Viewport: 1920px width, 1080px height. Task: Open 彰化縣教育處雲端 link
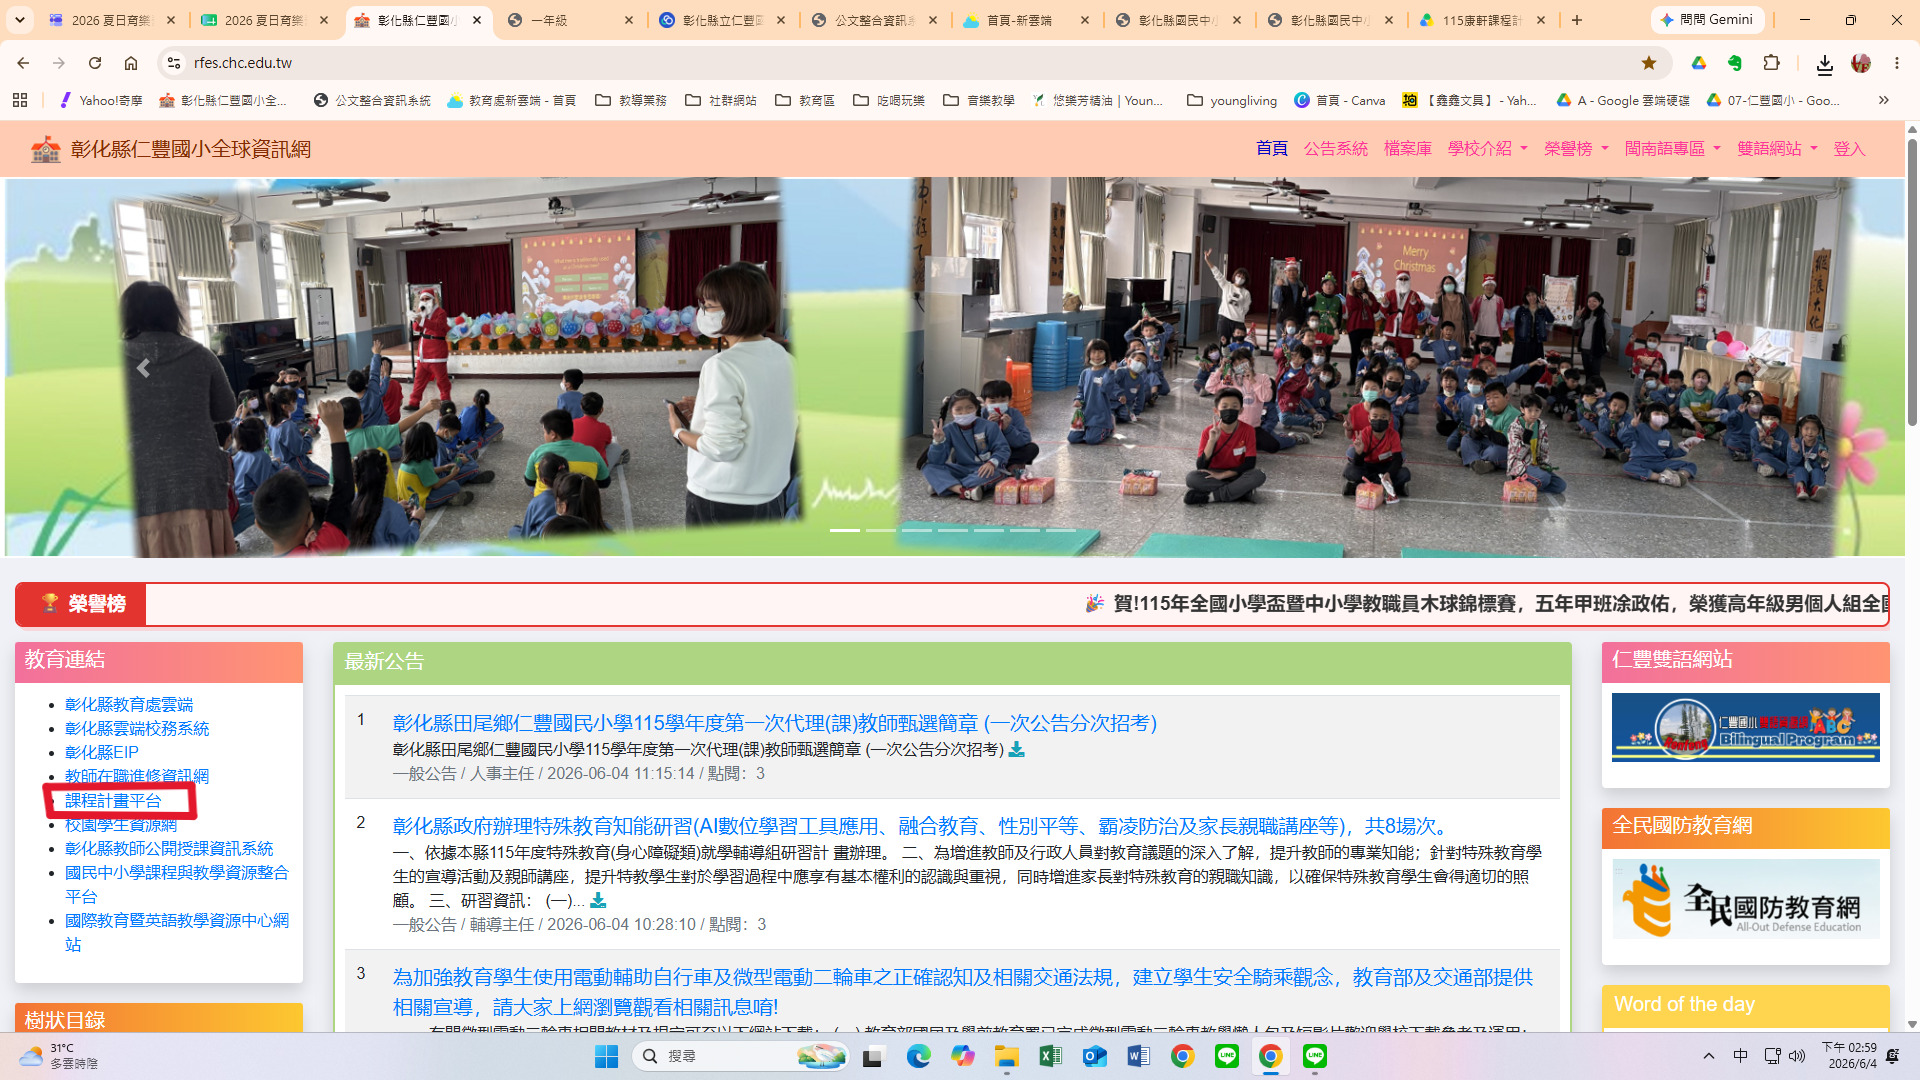tap(129, 705)
